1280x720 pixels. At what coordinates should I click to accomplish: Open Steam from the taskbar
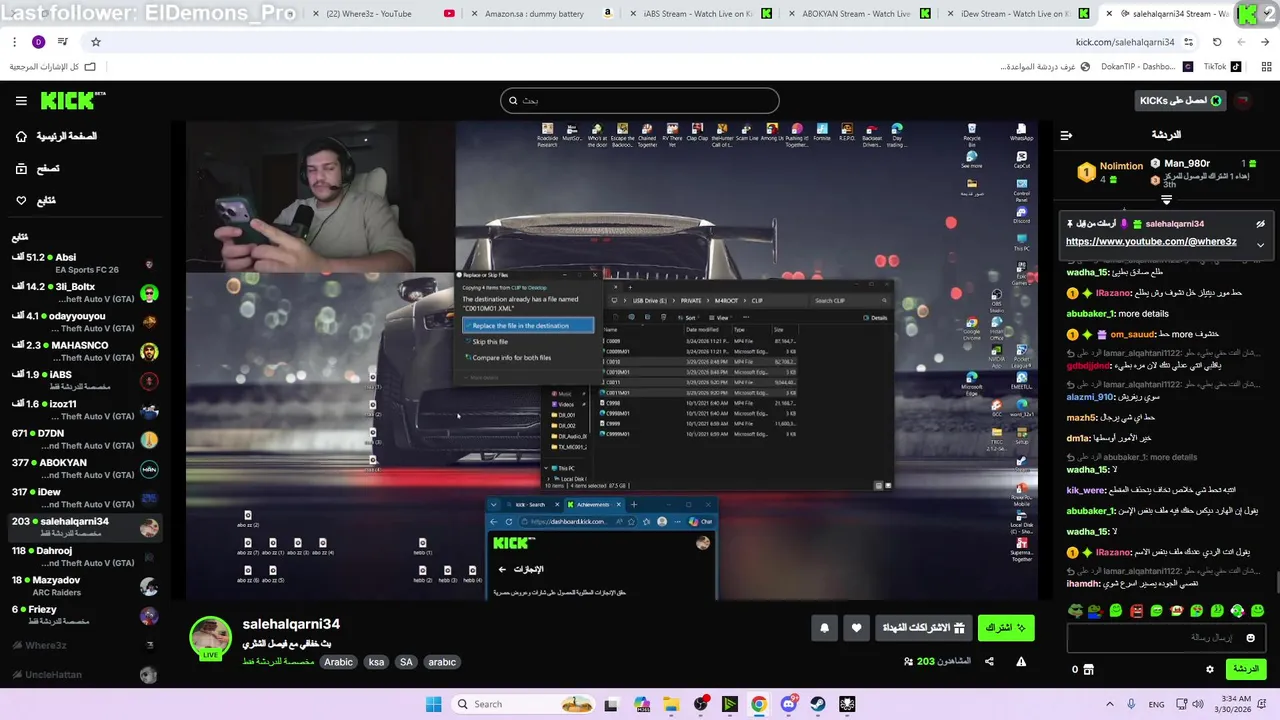[818, 704]
